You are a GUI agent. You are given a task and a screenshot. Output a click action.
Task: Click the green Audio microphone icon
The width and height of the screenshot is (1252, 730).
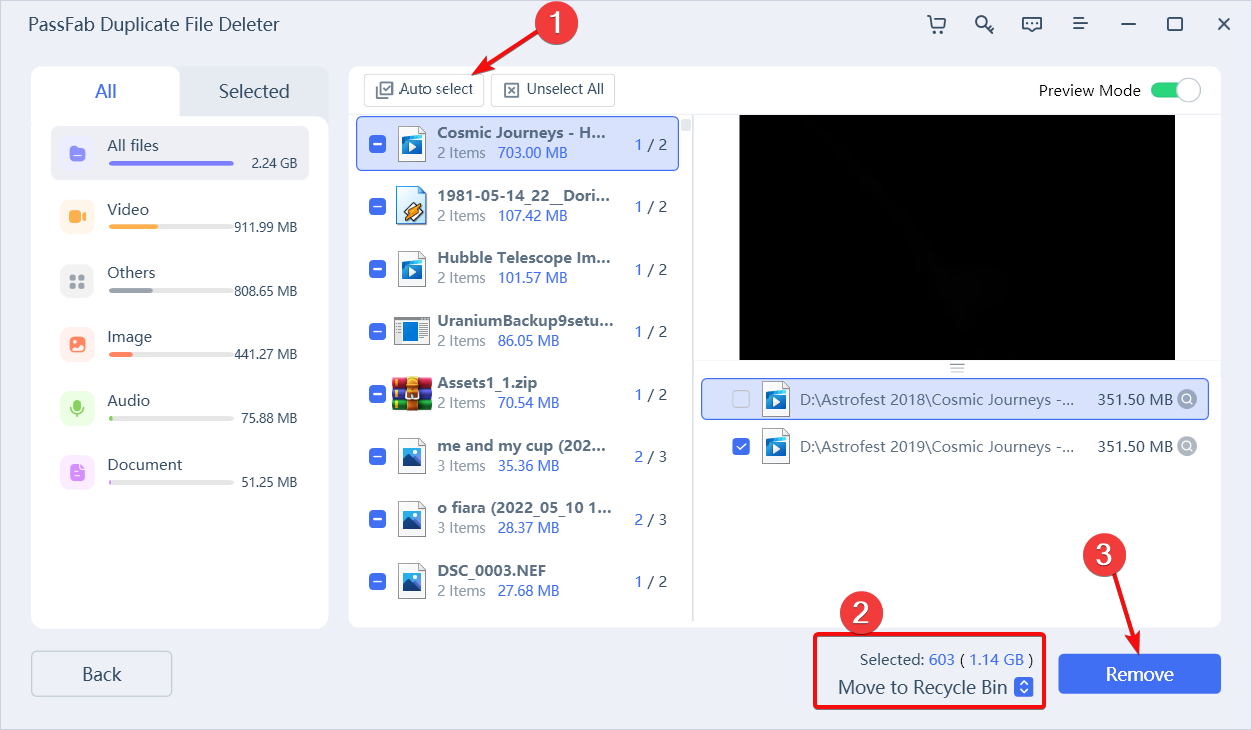click(77, 409)
